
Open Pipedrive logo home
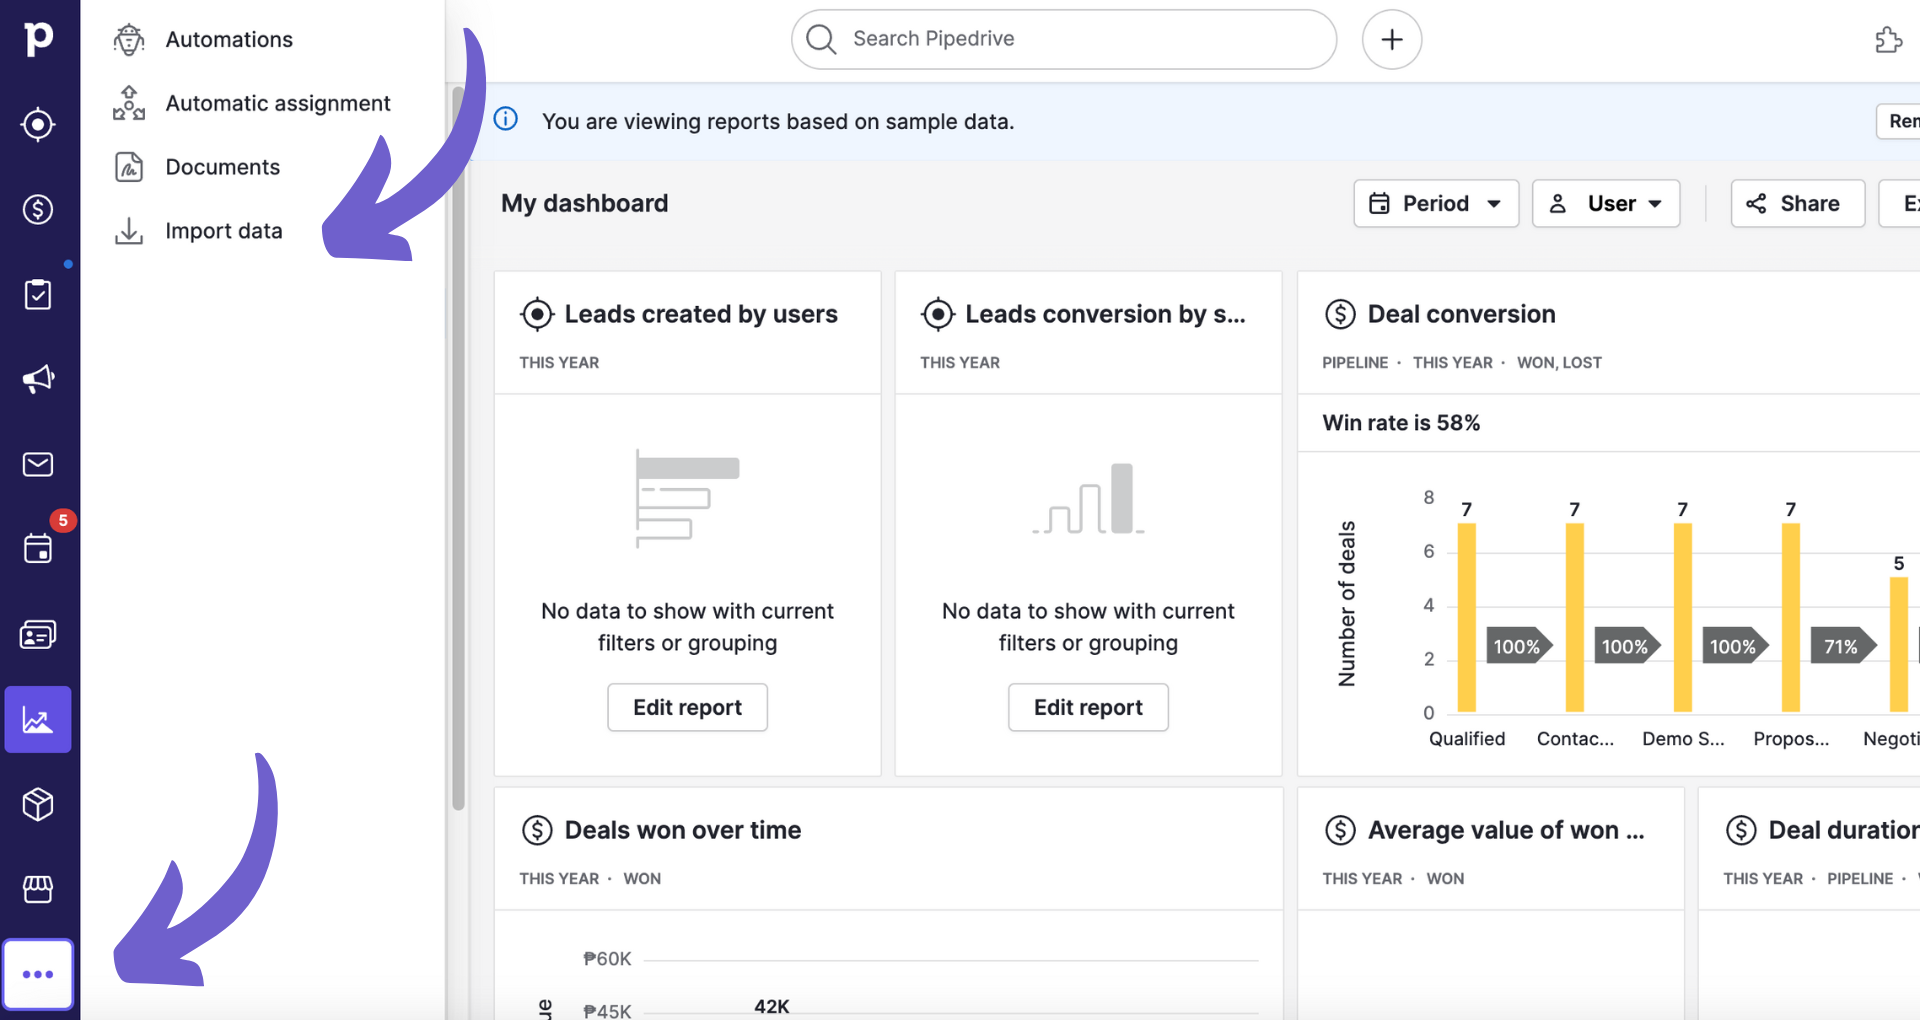pyautogui.click(x=38, y=38)
